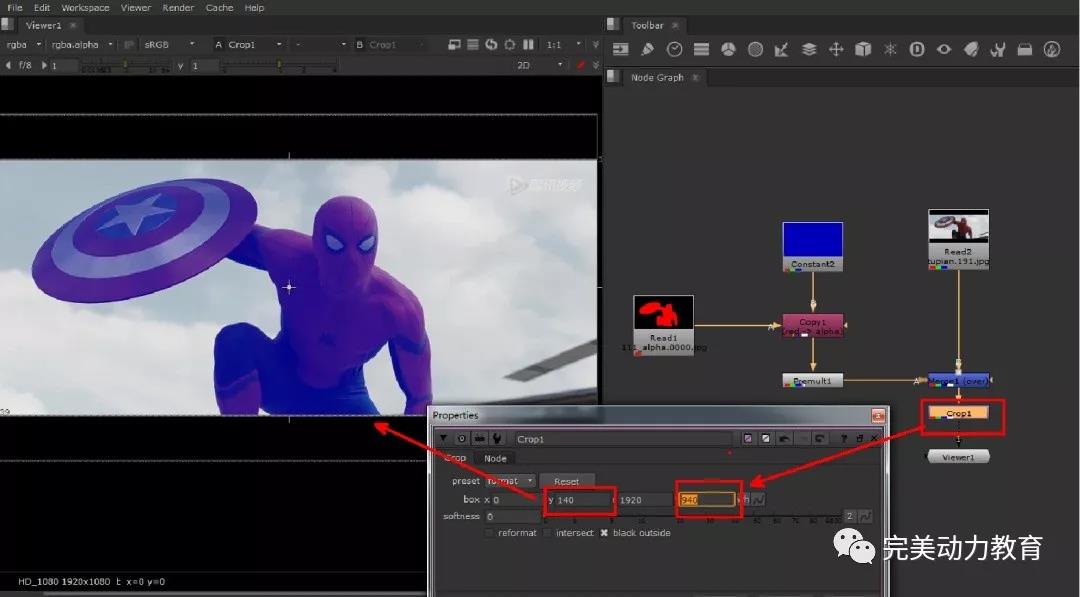Click the Reset button
Viewport: 1080px width, 597px height.
coord(567,481)
